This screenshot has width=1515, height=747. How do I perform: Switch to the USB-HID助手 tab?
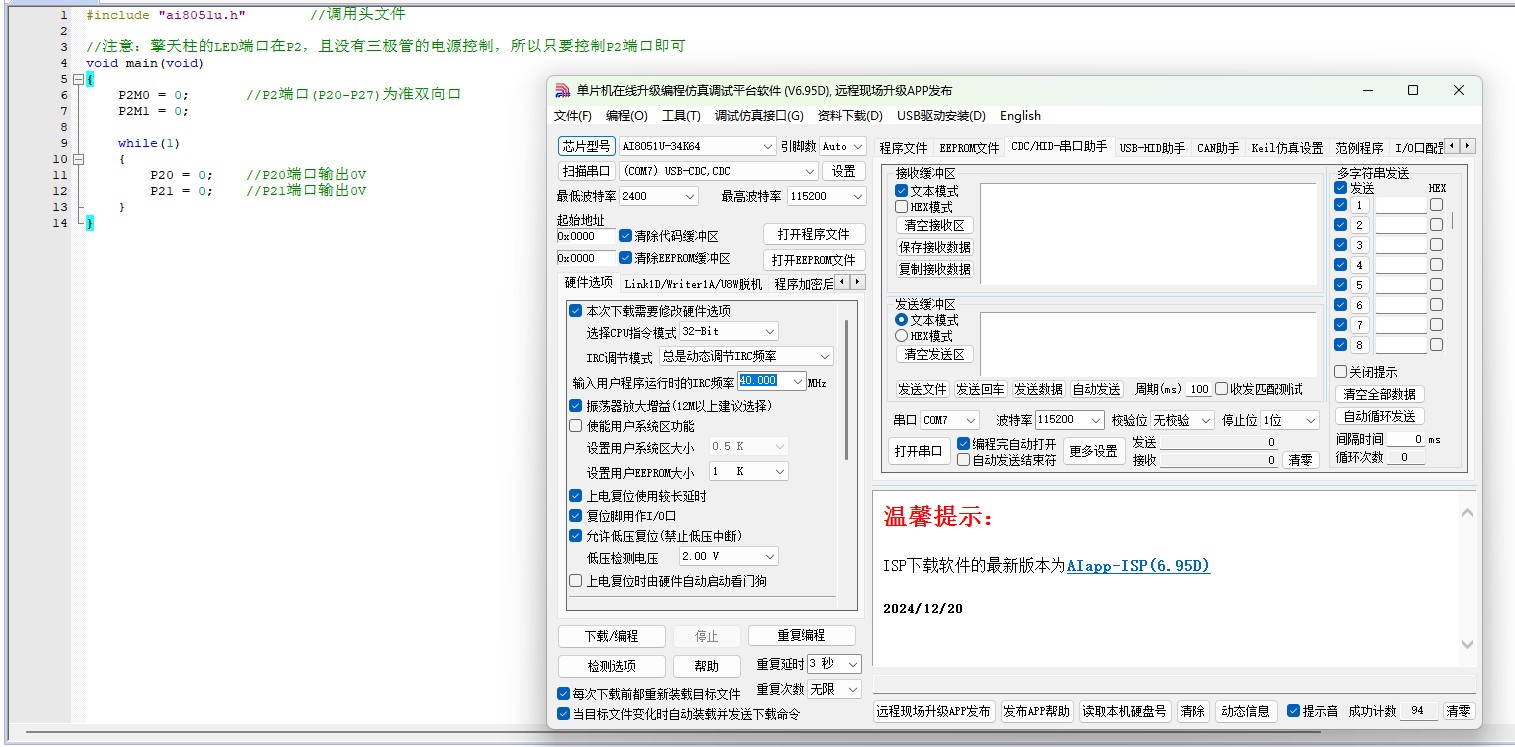(x=1152, y=148)
